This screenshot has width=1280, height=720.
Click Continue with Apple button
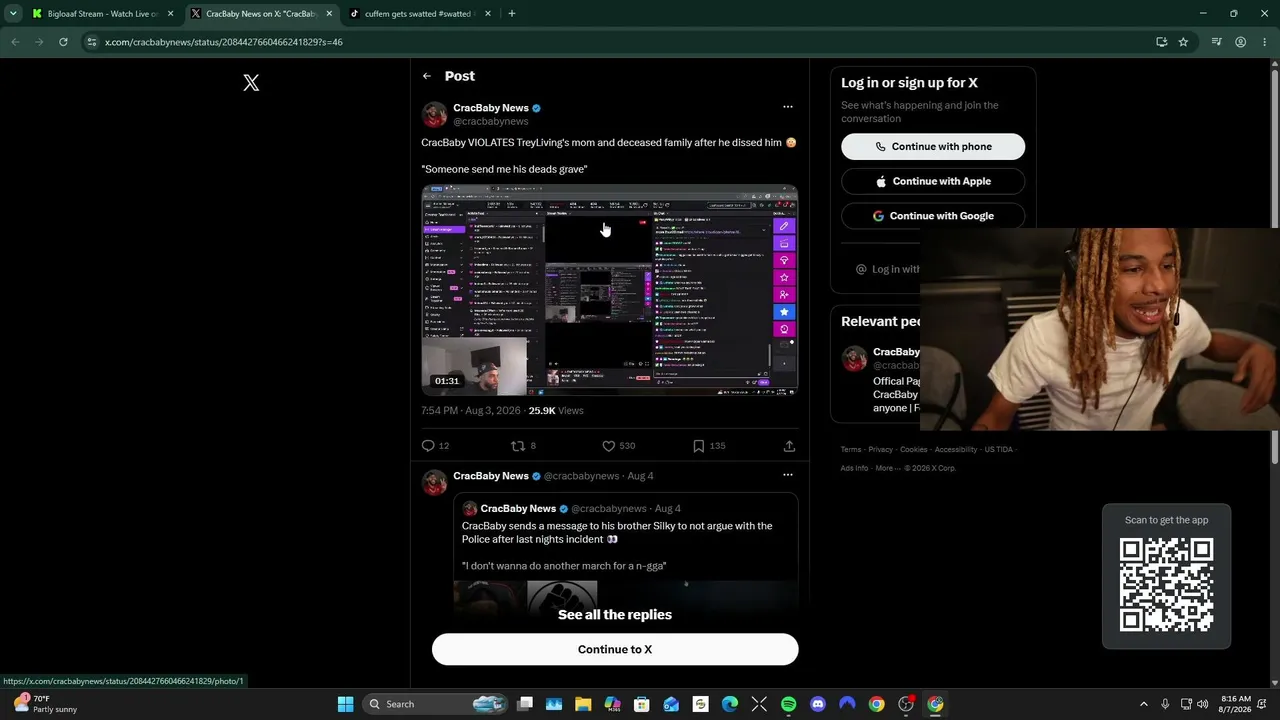pos(933,181)
